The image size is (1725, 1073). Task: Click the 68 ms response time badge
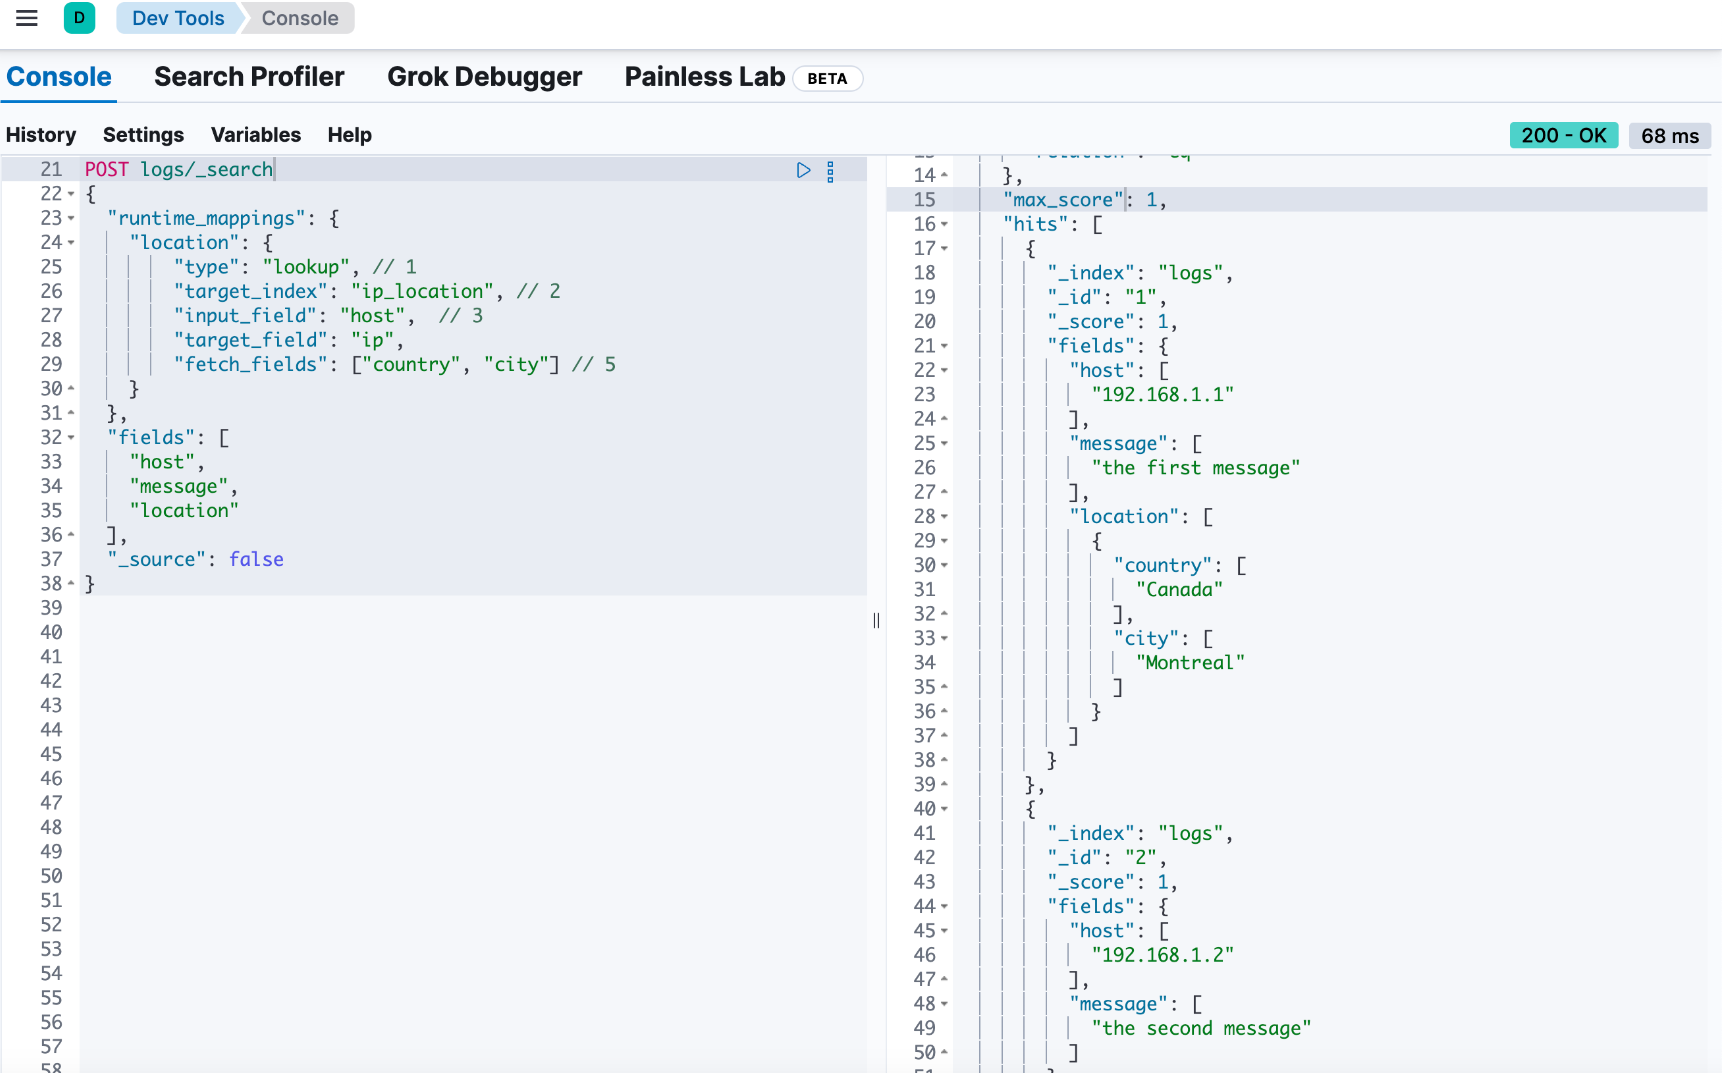pos(1669,136)
